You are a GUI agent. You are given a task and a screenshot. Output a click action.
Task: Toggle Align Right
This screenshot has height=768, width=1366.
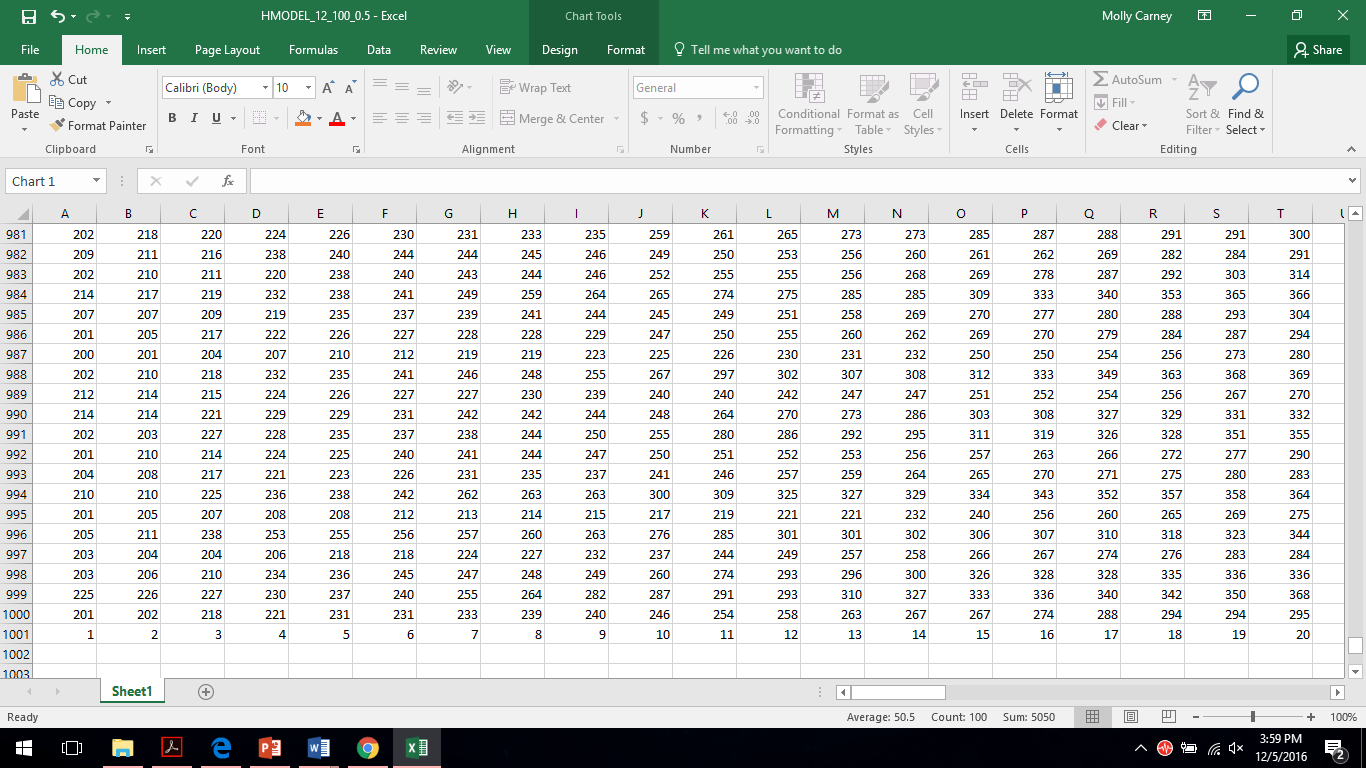tap(424, 118)
